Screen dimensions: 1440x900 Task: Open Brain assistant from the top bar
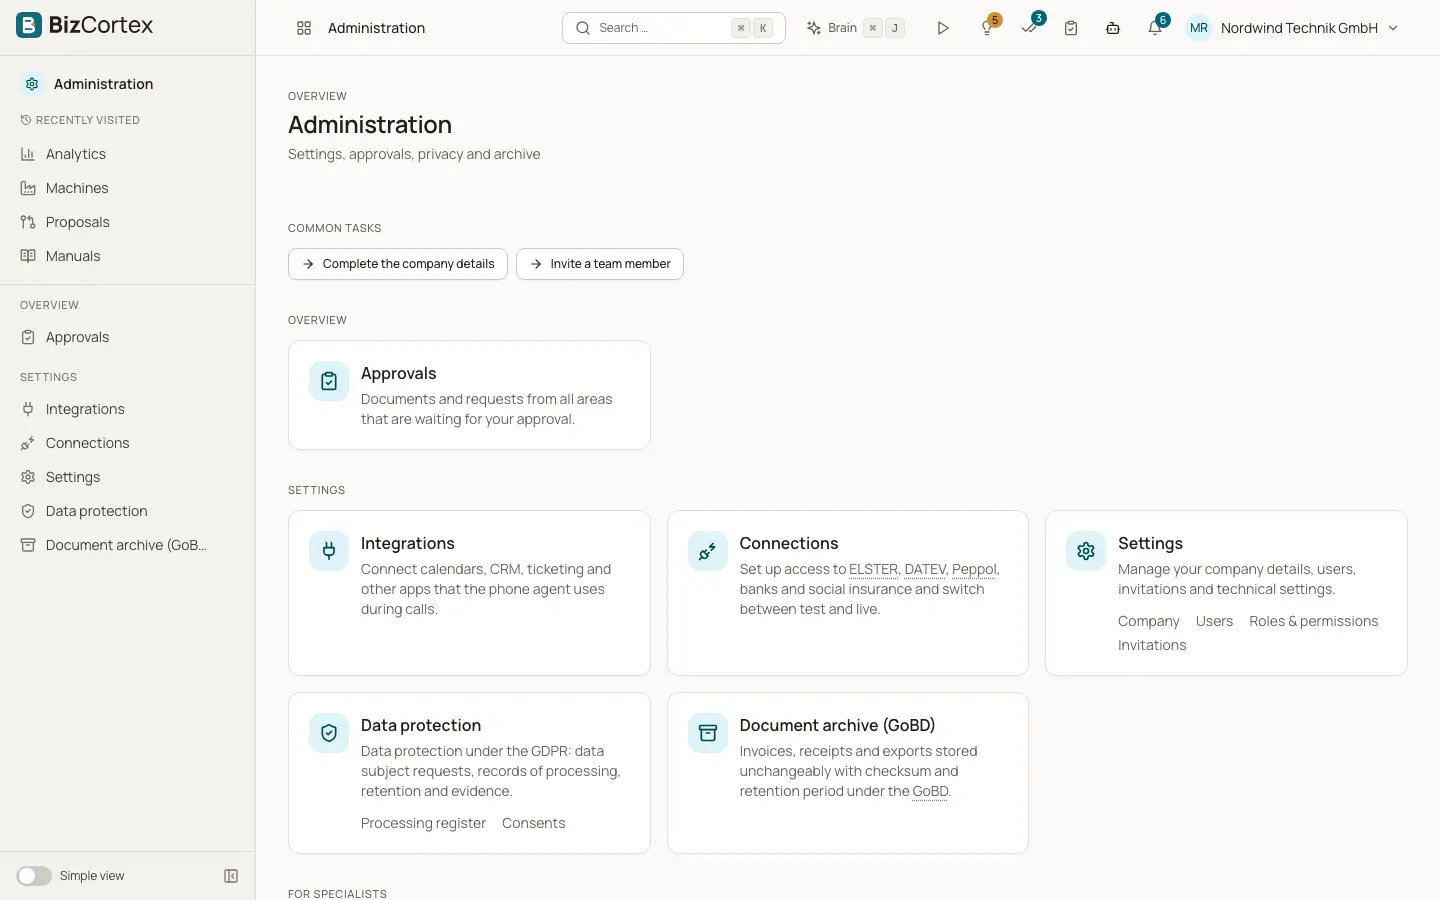click(x=856, y=28)
